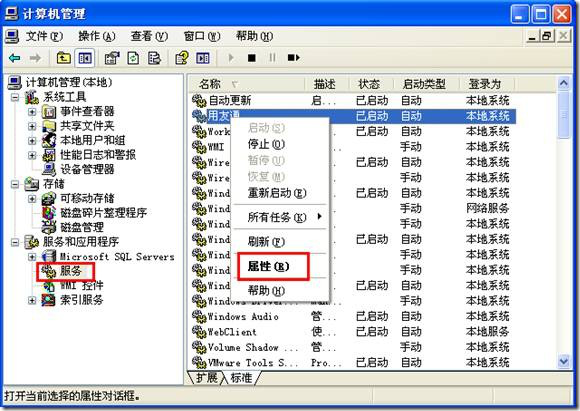
Task: Click the Help toolbar icon
Action: [x=182, y=58]
